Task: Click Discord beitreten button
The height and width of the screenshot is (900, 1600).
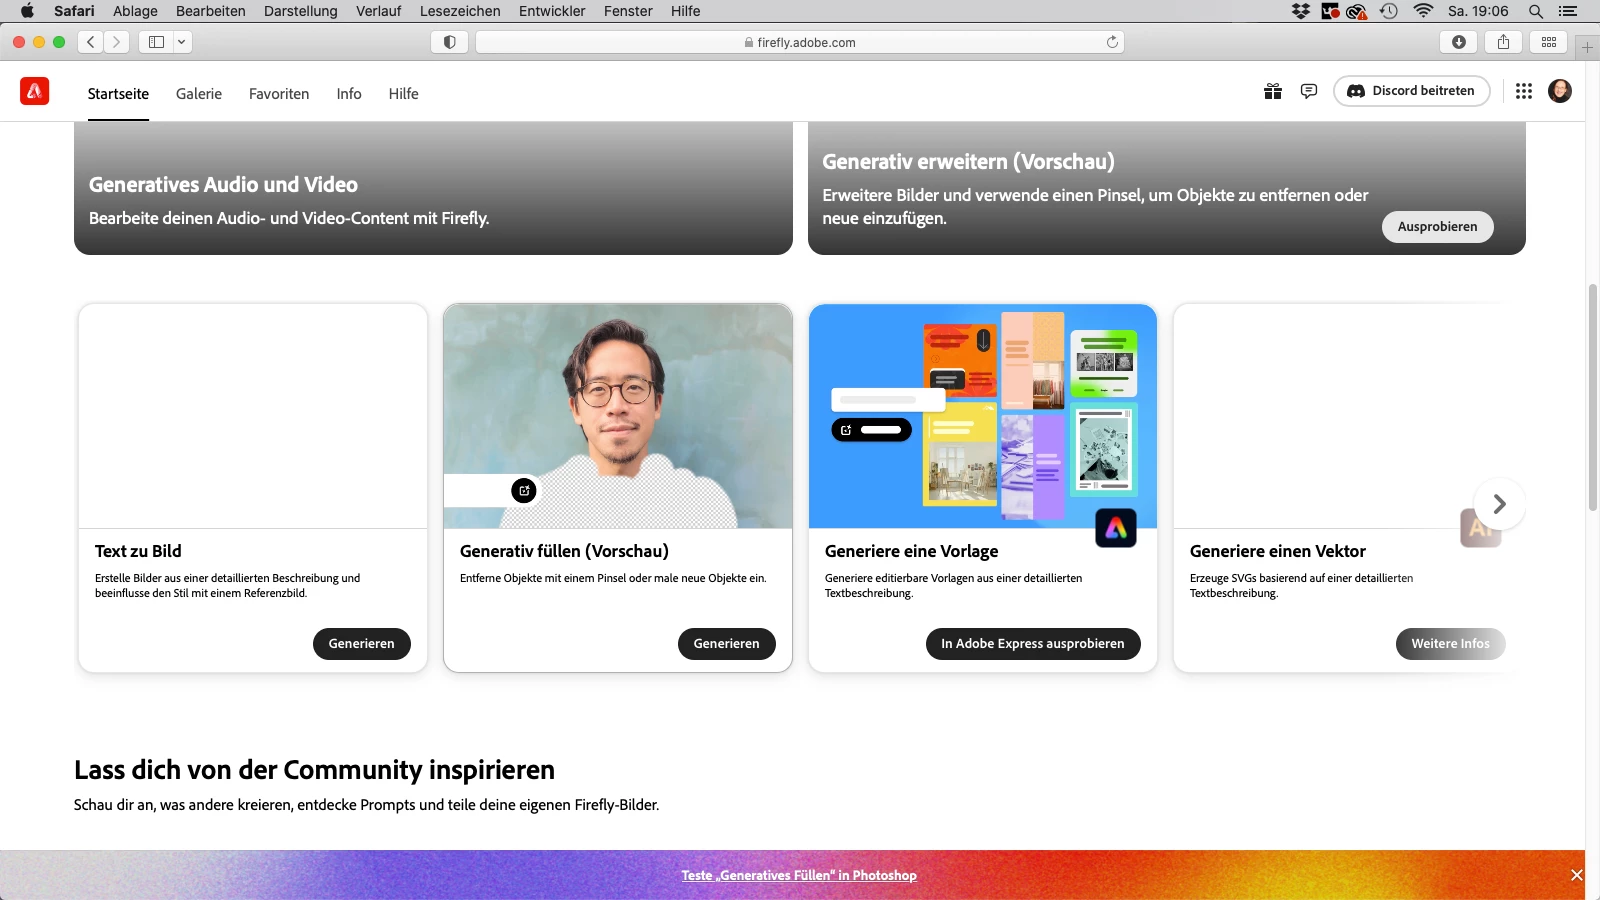Action: point(1411,91)
